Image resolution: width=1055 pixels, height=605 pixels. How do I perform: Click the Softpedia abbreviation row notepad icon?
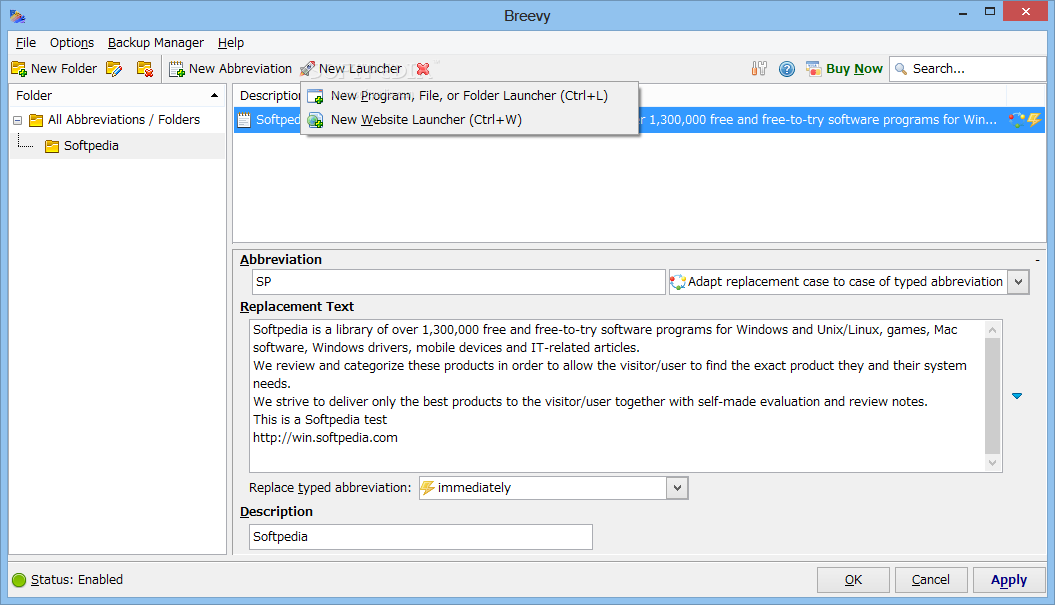pos(244,120)
